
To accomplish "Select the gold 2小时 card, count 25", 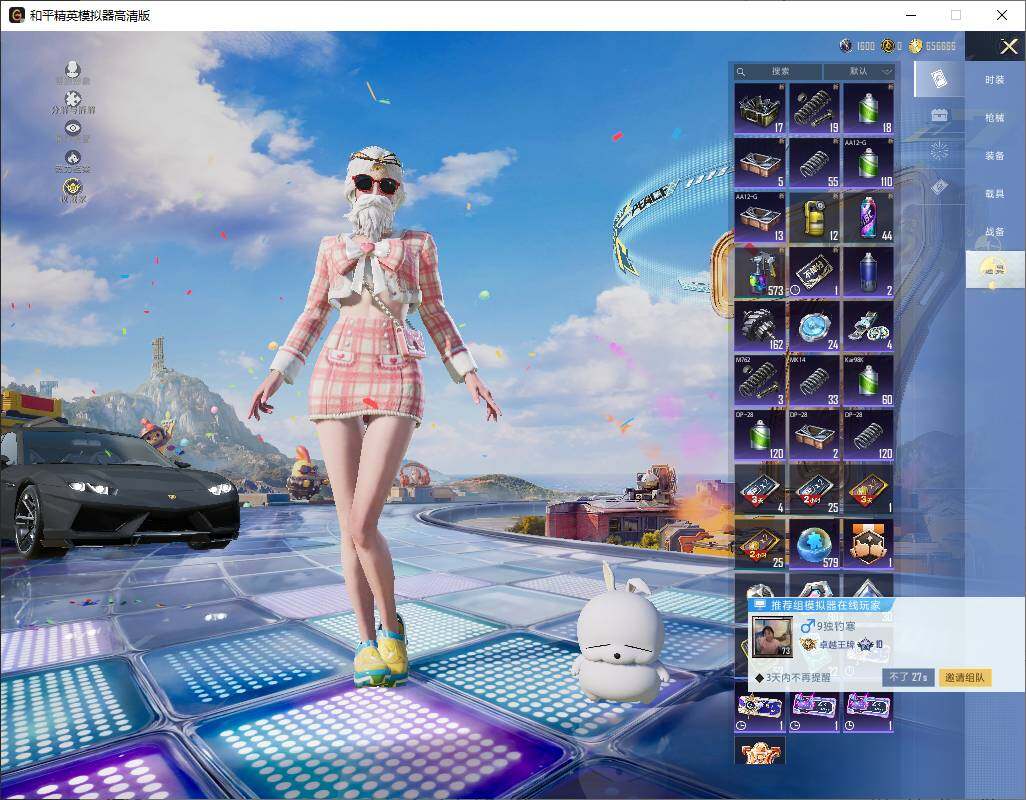I will [x=760, y=544].
